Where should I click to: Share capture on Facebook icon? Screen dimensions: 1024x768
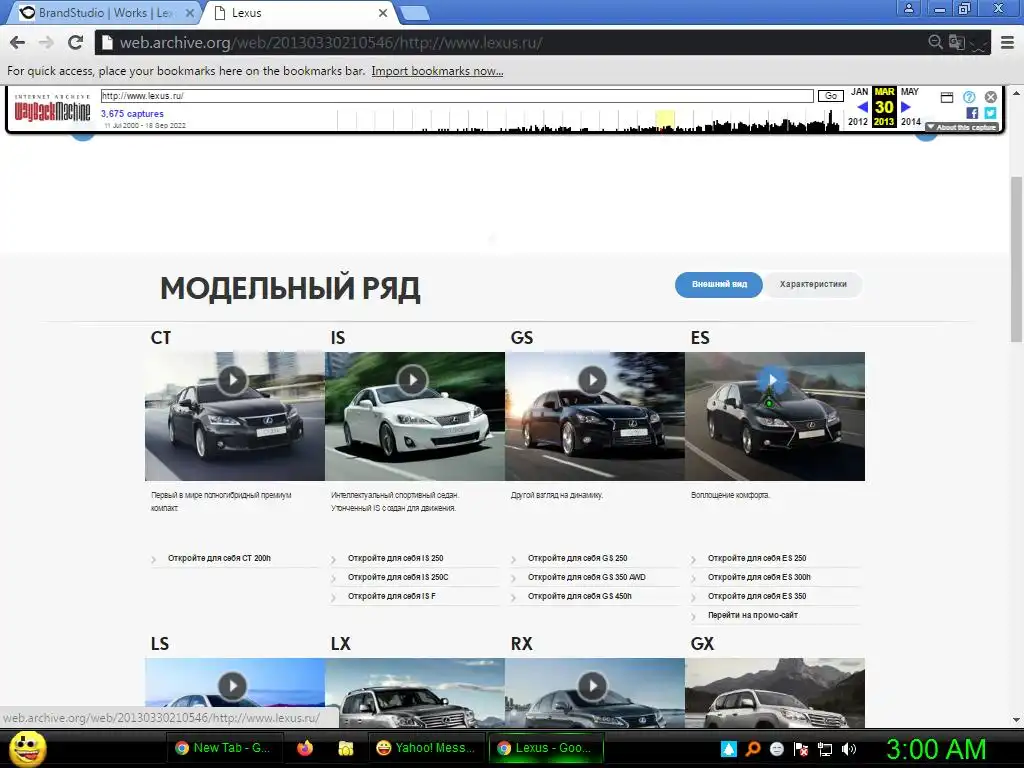[x=972, y=113]
